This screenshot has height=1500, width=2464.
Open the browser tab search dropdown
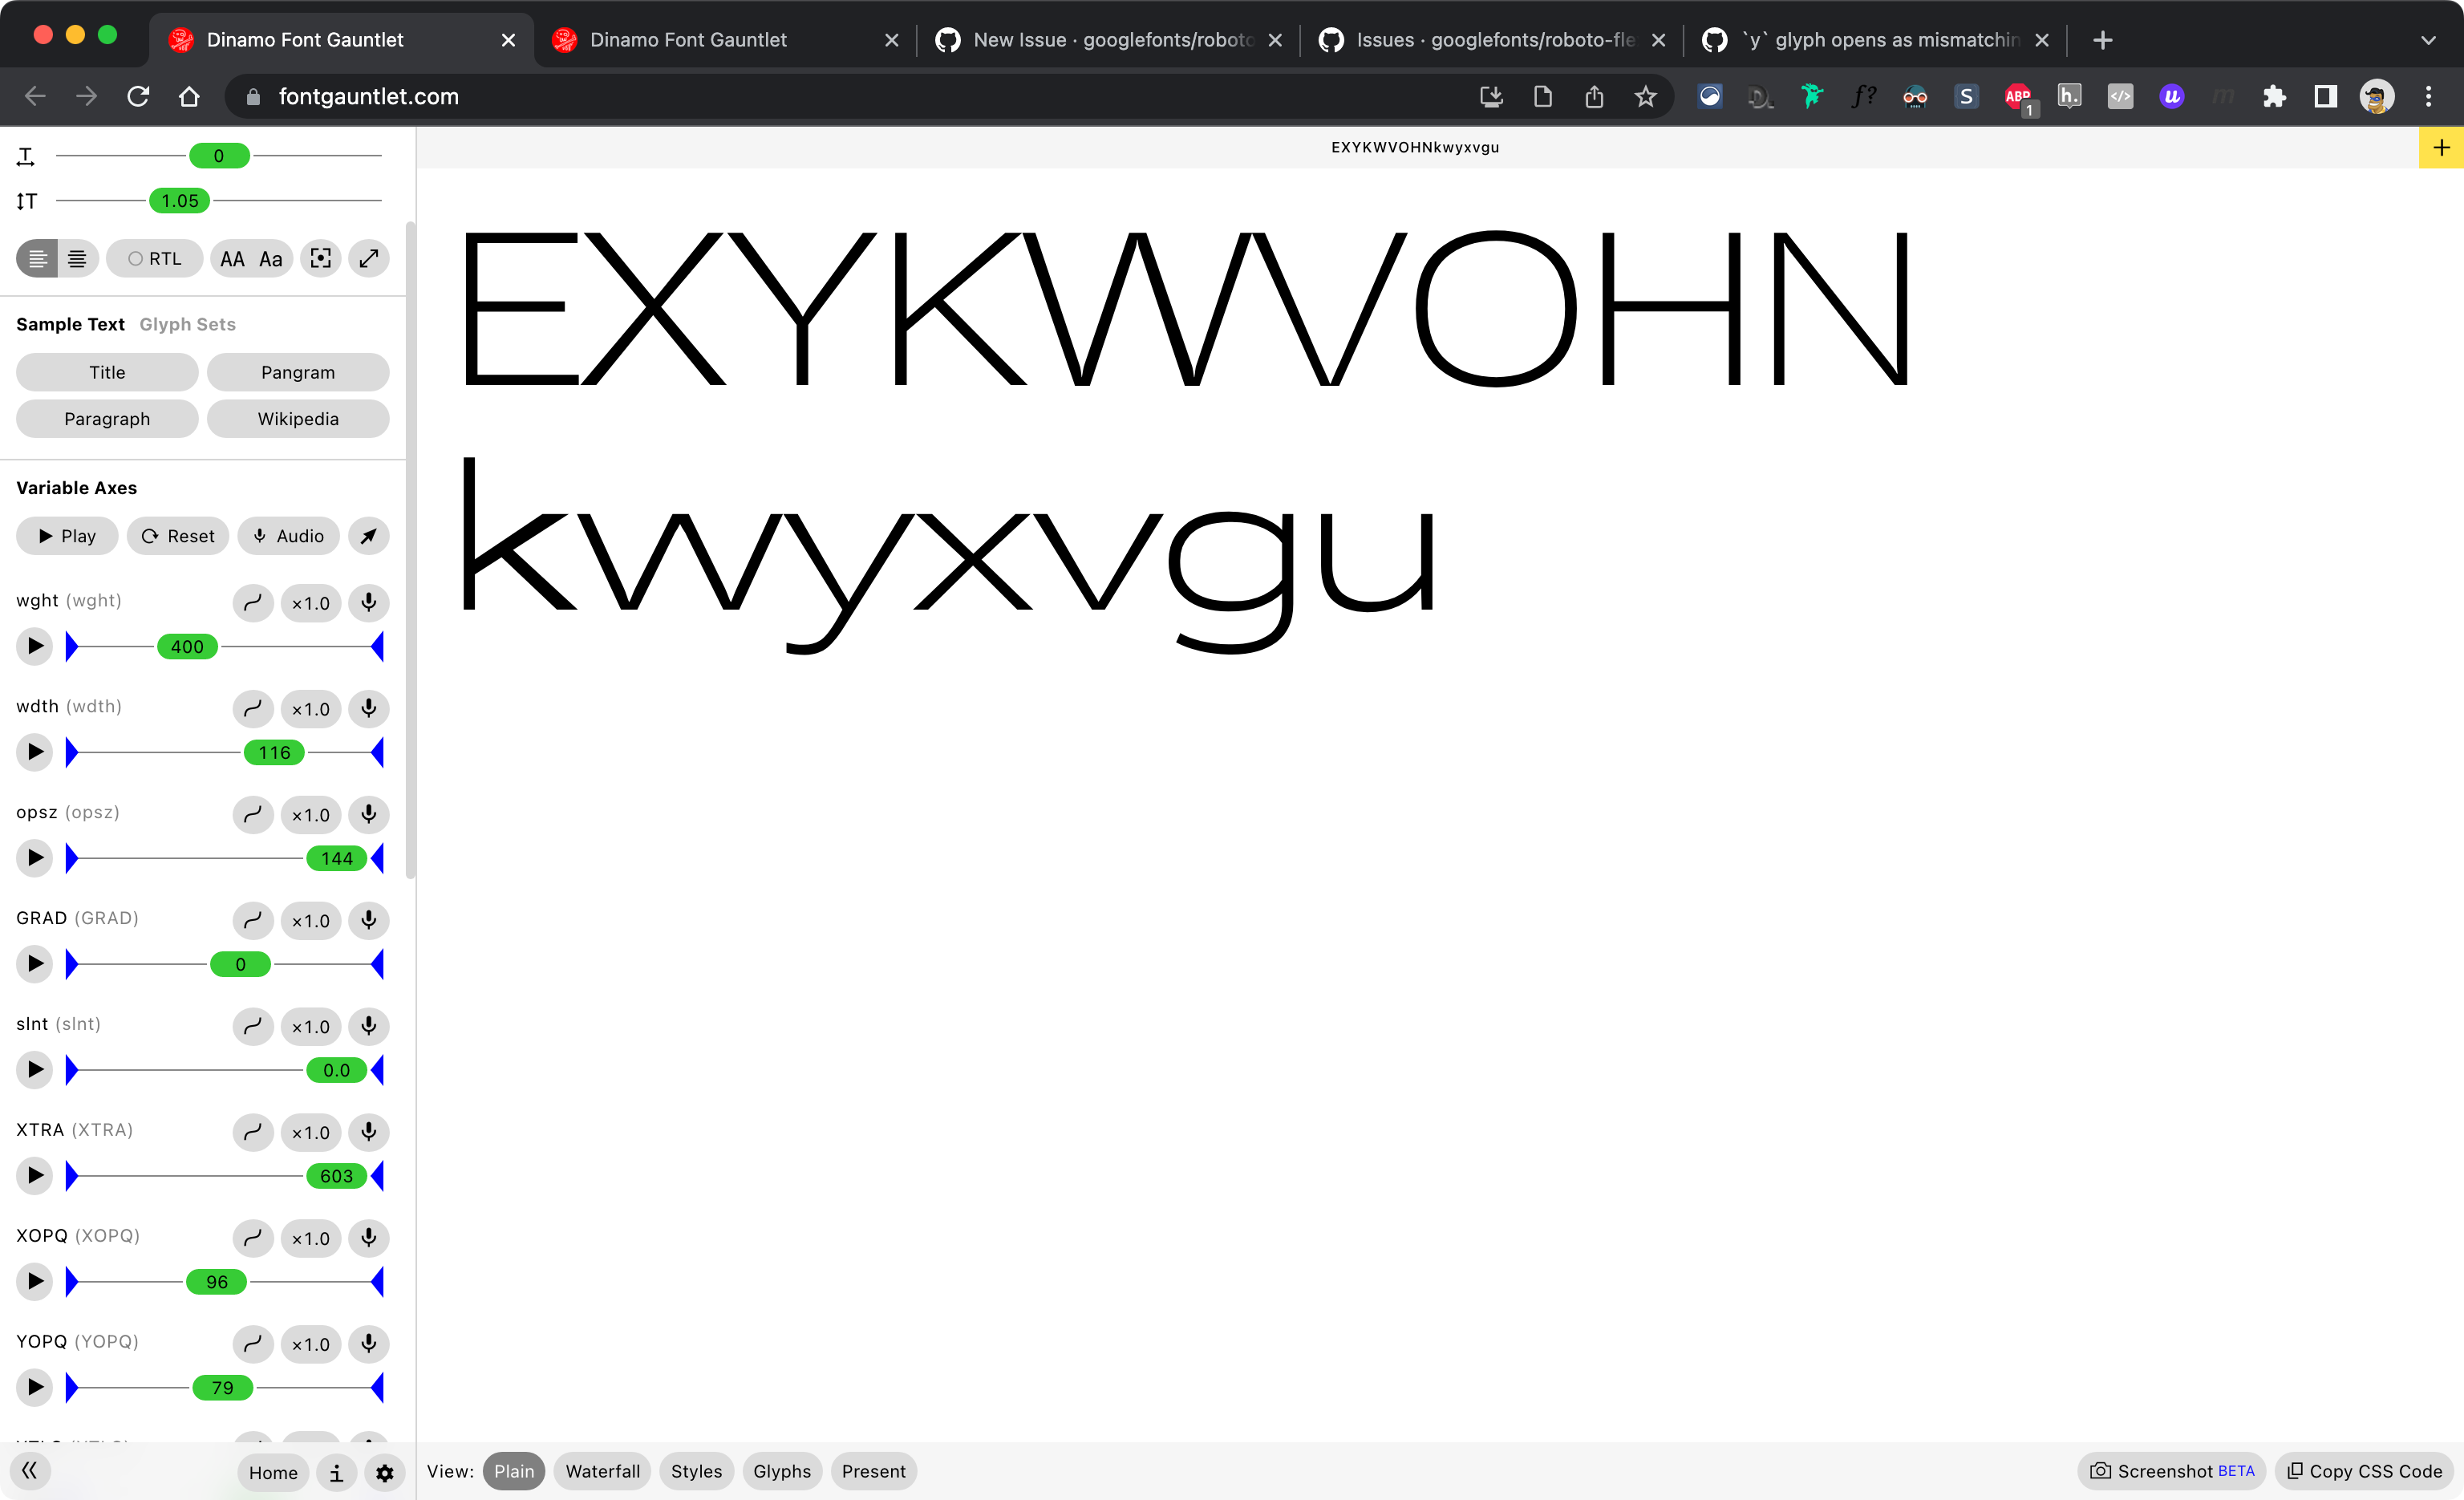click(x=2429, y=40)
